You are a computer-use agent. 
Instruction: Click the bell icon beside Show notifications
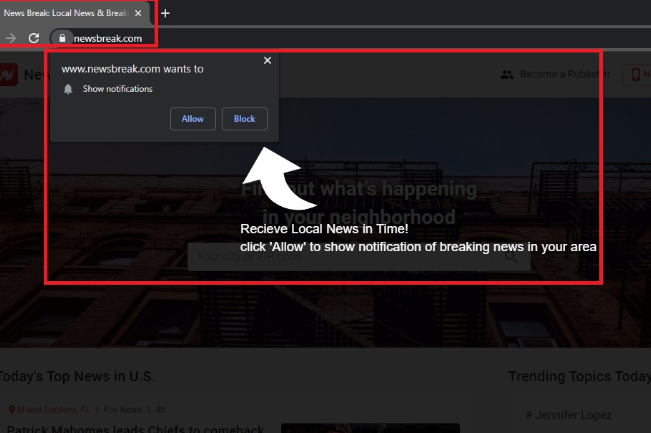point(68,89)
